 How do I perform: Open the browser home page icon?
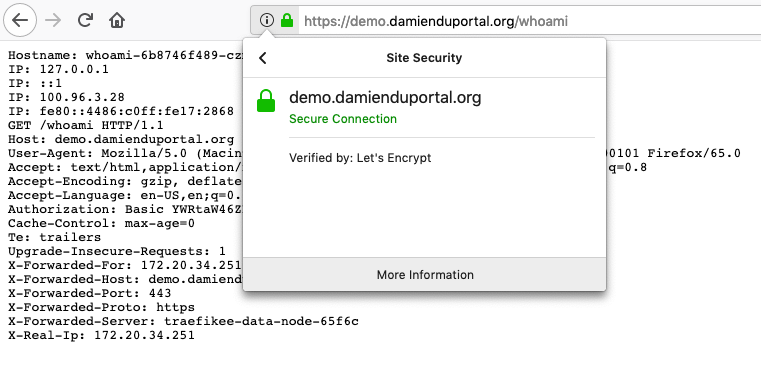pos(117,20)
